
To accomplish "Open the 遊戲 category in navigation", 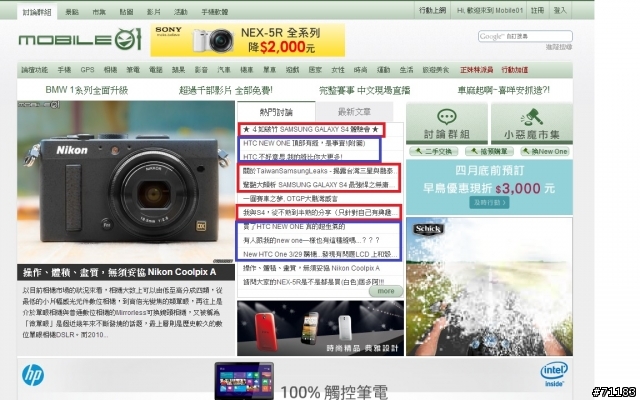I will click(292, 70).
